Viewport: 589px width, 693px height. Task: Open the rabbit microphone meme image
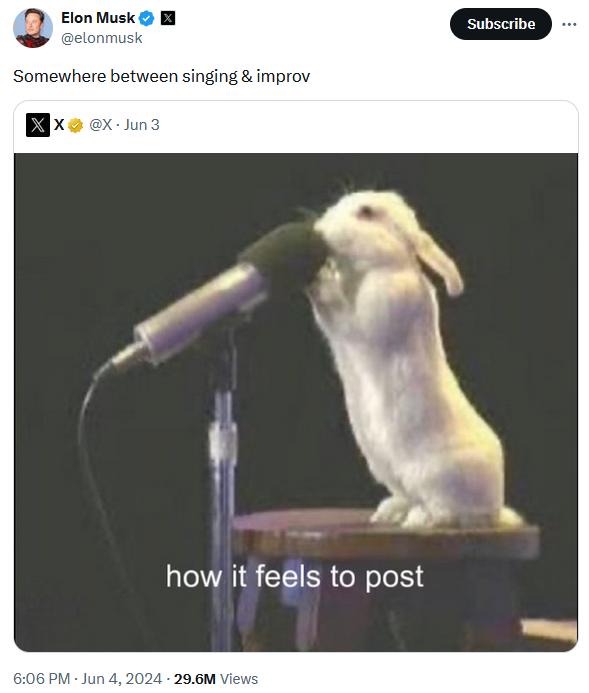296,402
